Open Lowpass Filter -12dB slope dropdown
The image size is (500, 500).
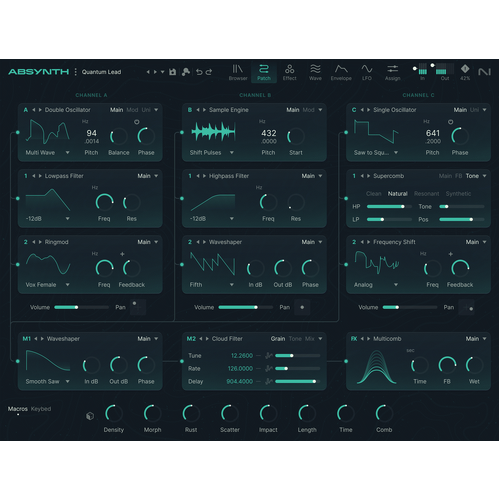click(47, 219)
